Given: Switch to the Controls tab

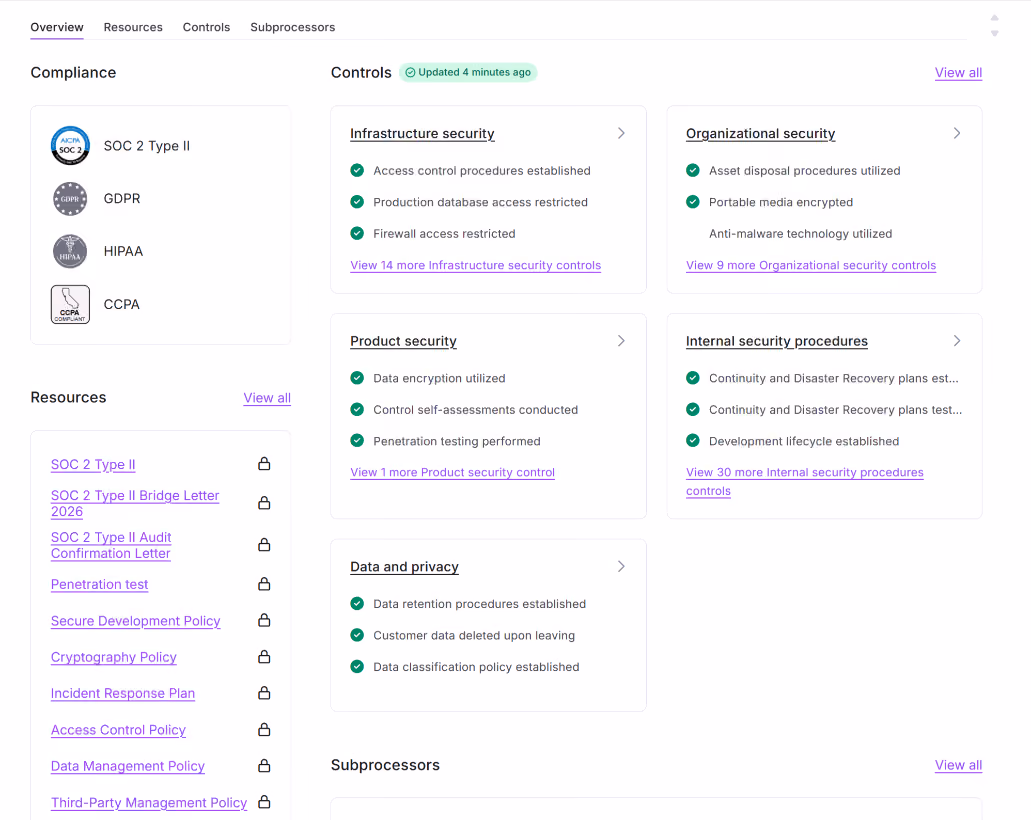Looking at the screenshot, I should [x=206, y=27].
